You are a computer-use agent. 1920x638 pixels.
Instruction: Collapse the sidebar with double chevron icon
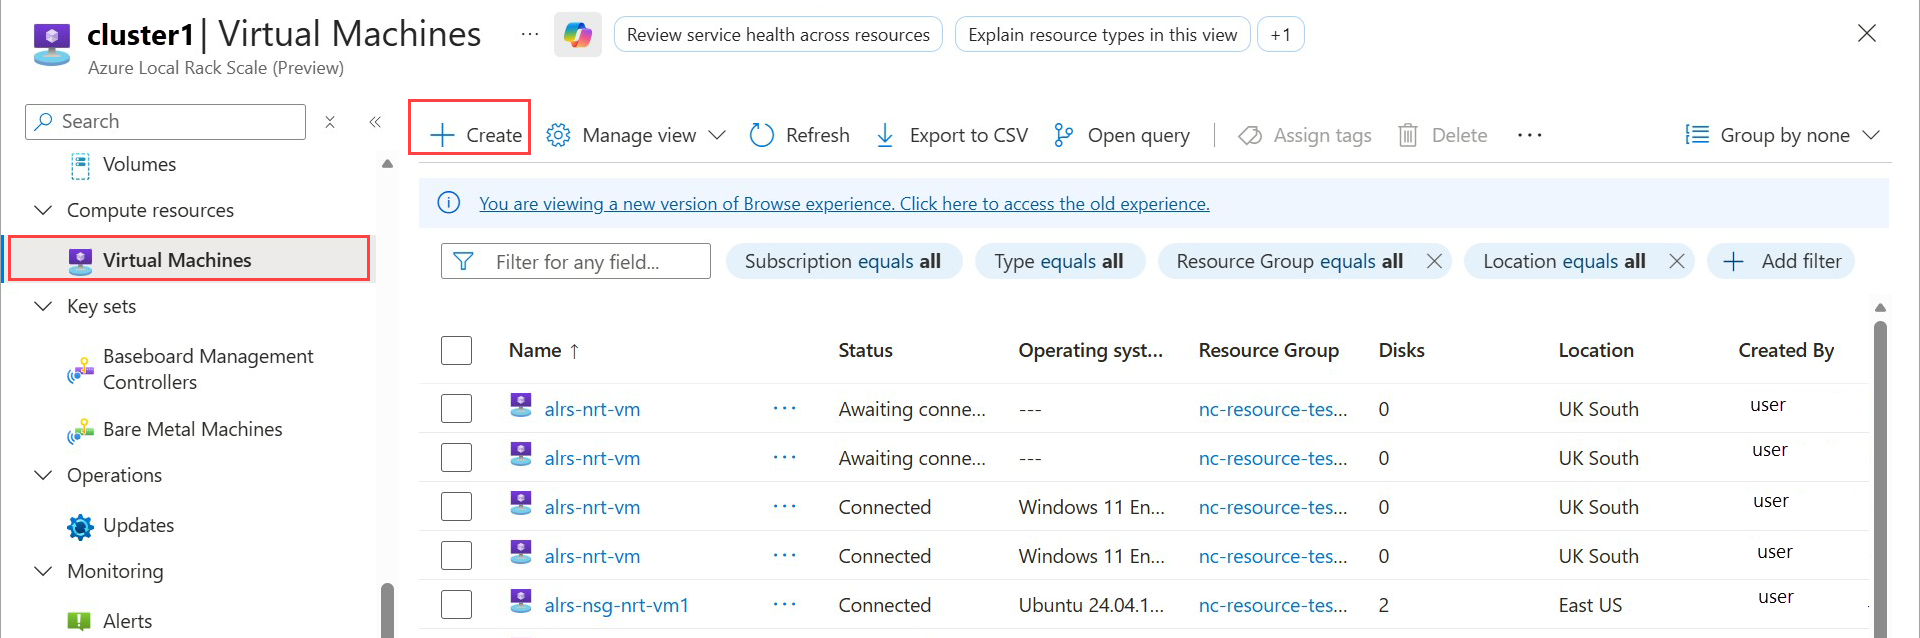(375, 122)
